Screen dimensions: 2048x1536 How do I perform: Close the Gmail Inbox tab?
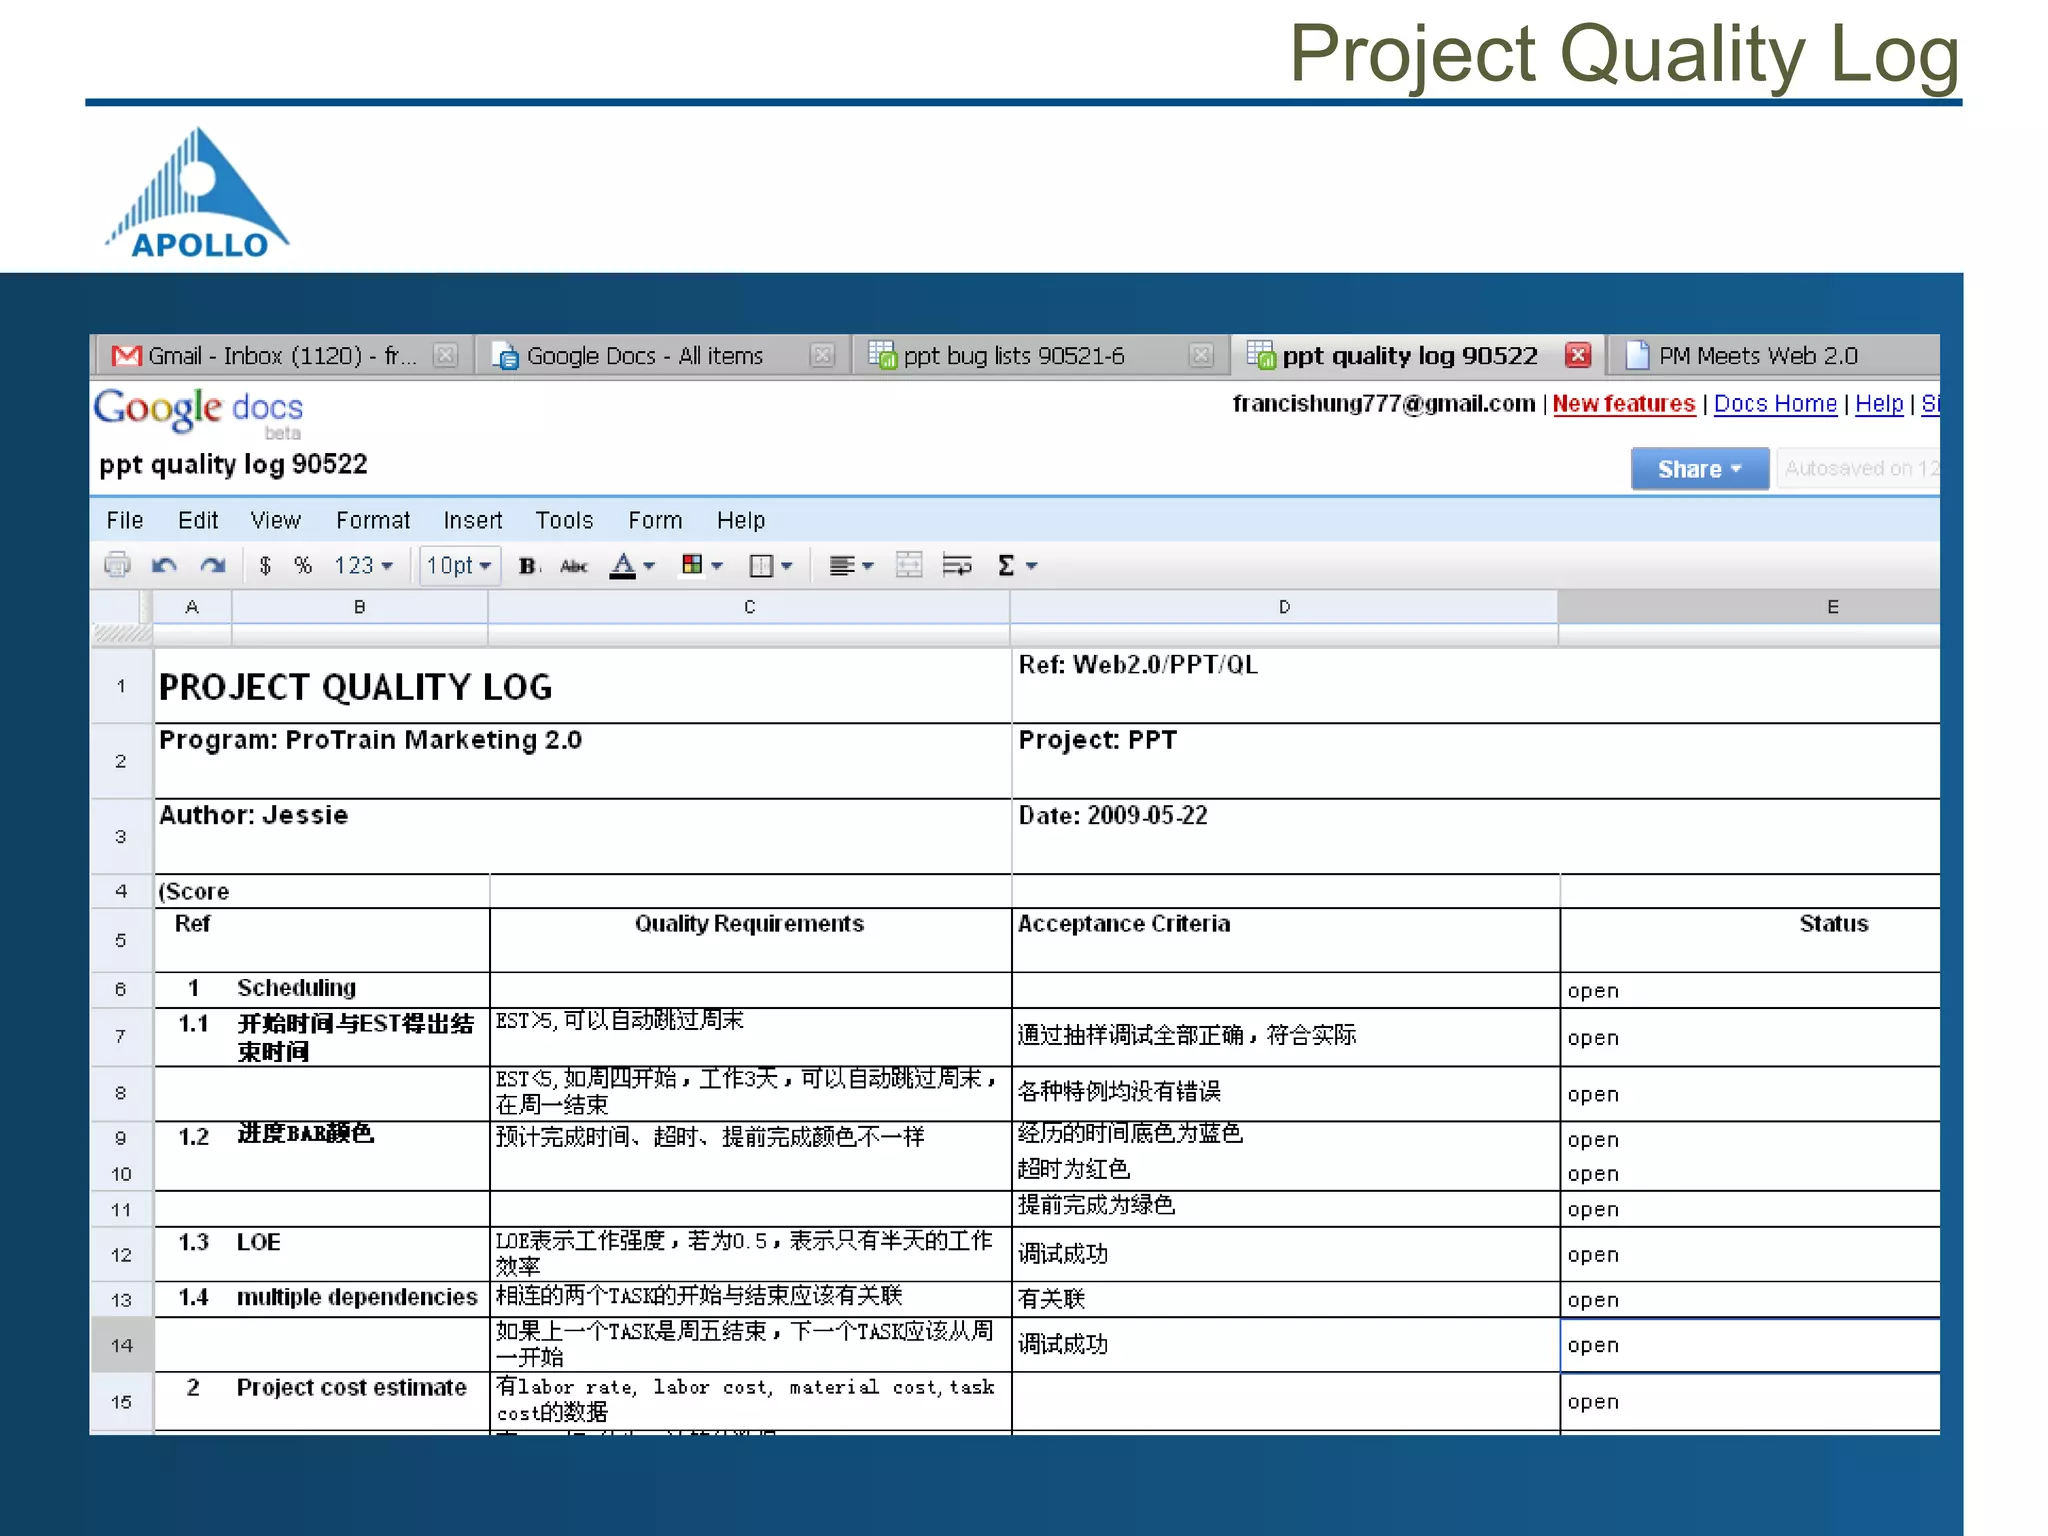(x=446, y=355)
